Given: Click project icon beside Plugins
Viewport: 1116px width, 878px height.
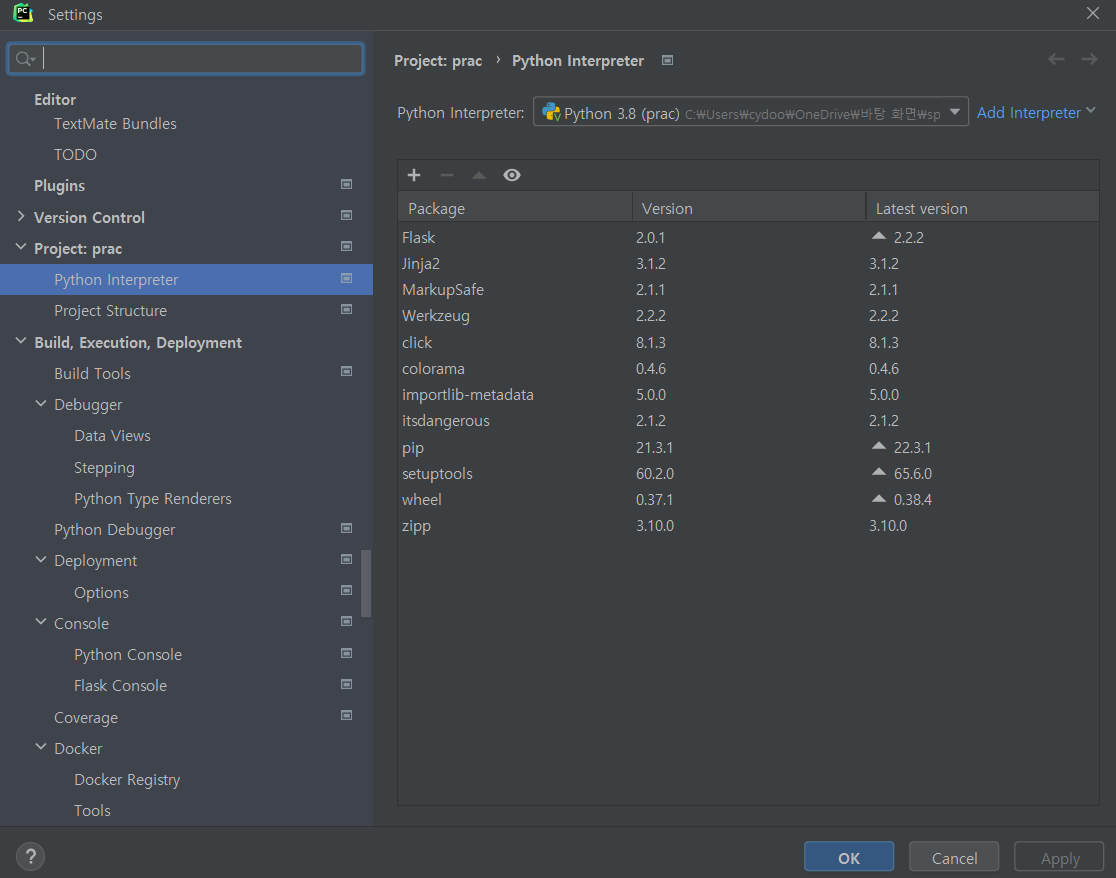Looking at the screenshot, I should pos(347,184).
